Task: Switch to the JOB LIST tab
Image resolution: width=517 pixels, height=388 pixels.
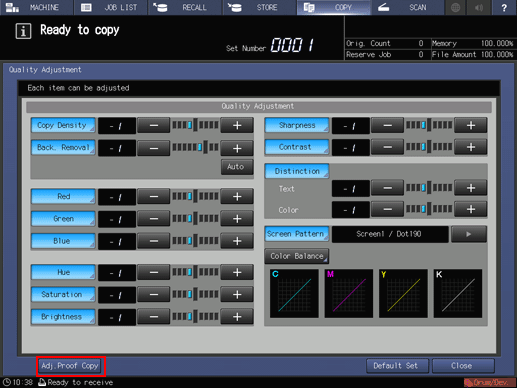Action: pos(111,7)
